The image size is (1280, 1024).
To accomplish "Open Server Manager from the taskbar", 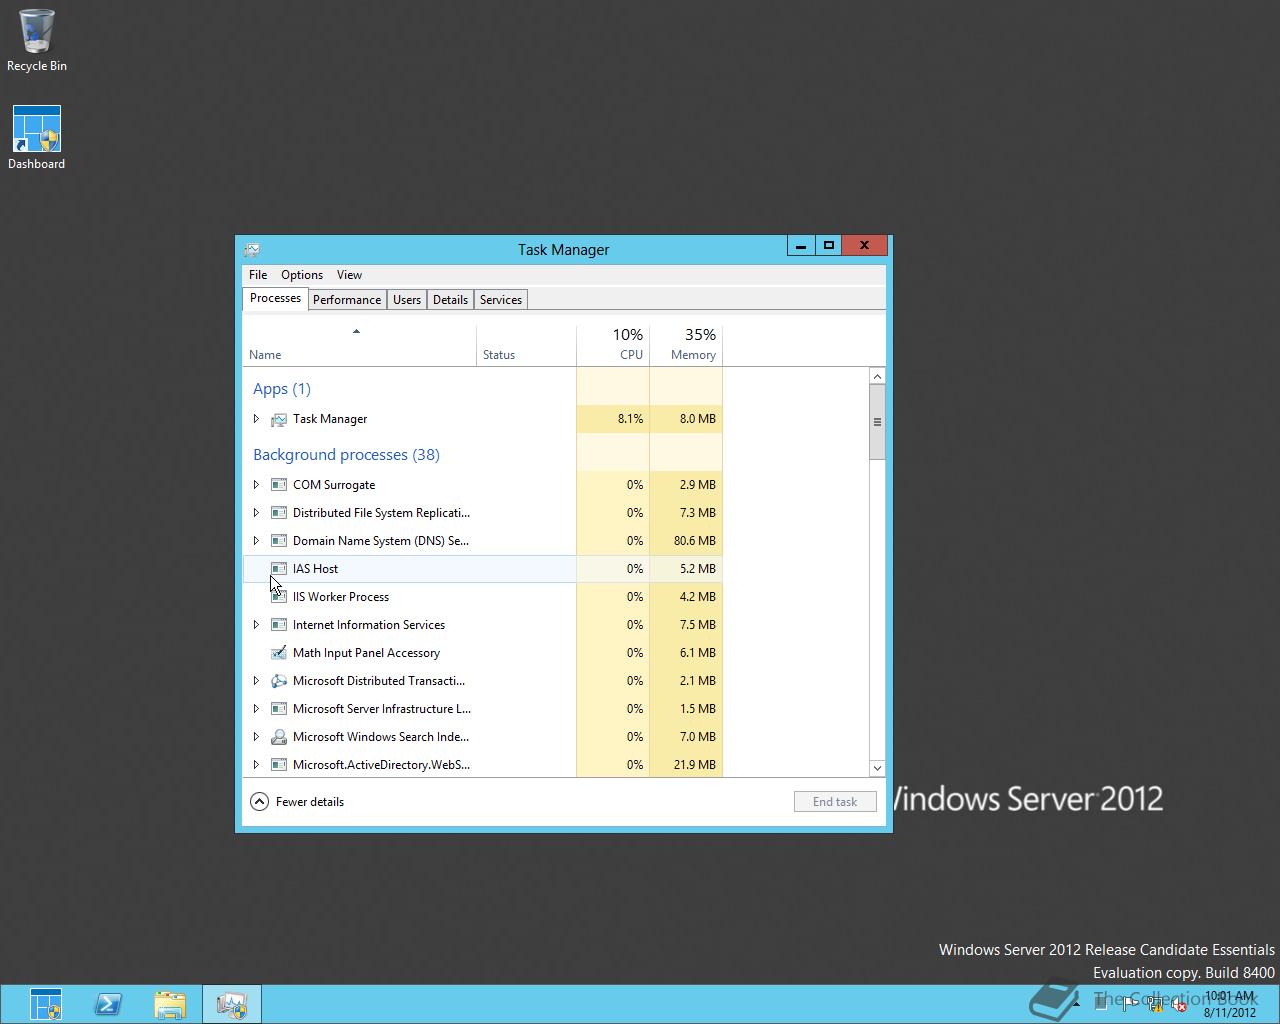I will (x=45, y=1004).
